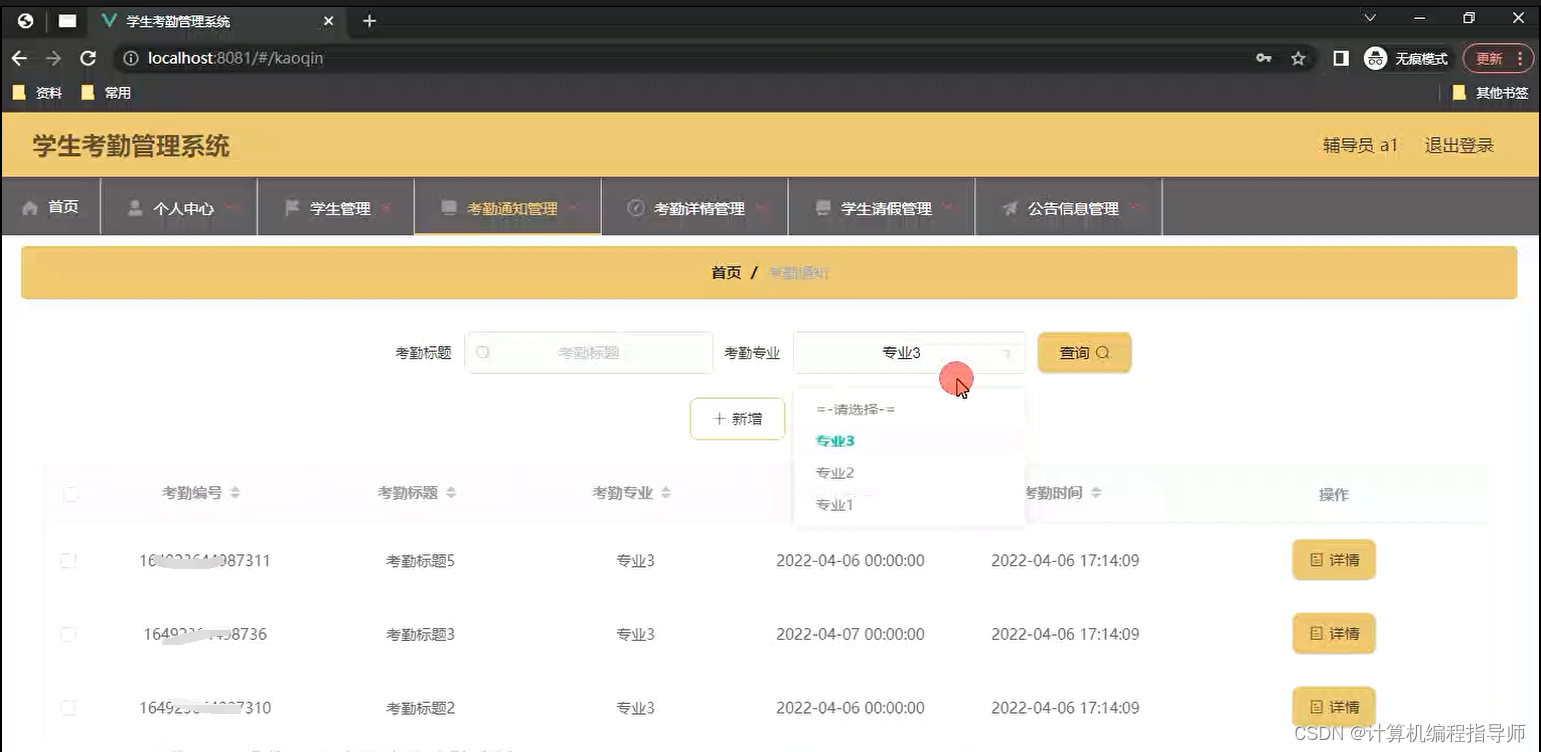This screenshot has height=752, width=1541.
Task: Click the 考勤标题 search input
Action: 589,352
